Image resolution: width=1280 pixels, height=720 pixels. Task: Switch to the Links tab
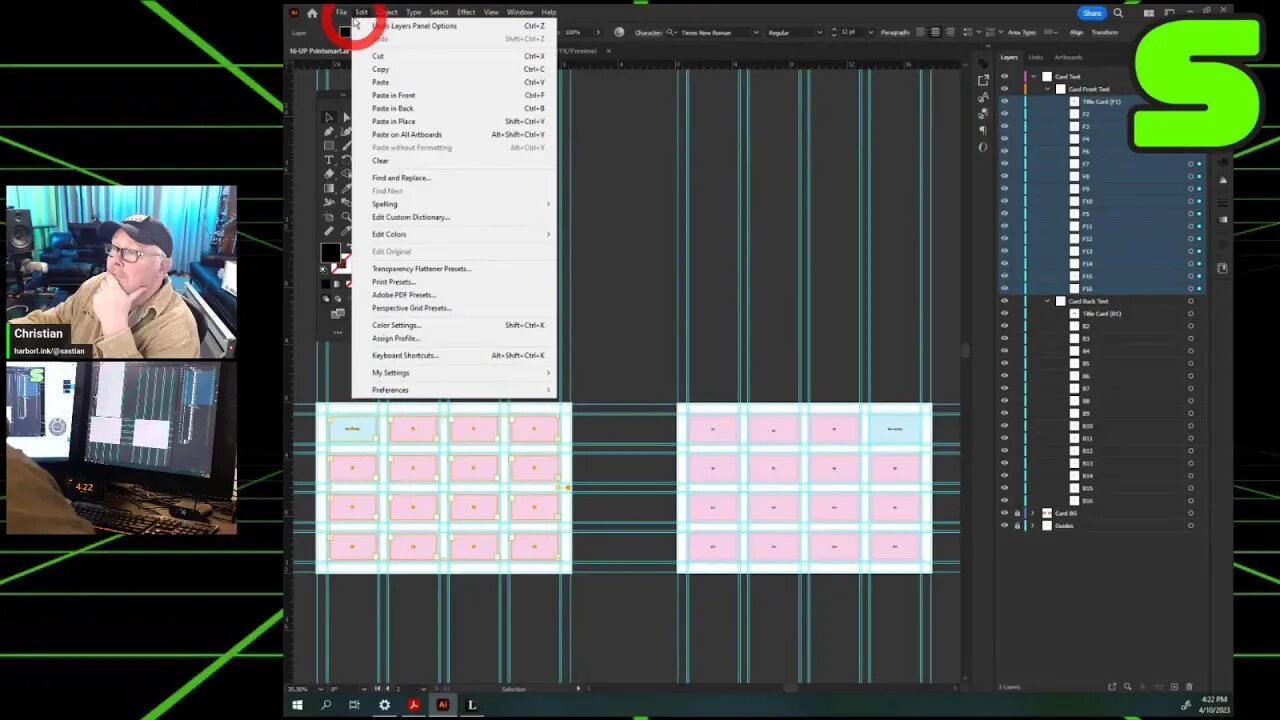[x=1036, y=57]
